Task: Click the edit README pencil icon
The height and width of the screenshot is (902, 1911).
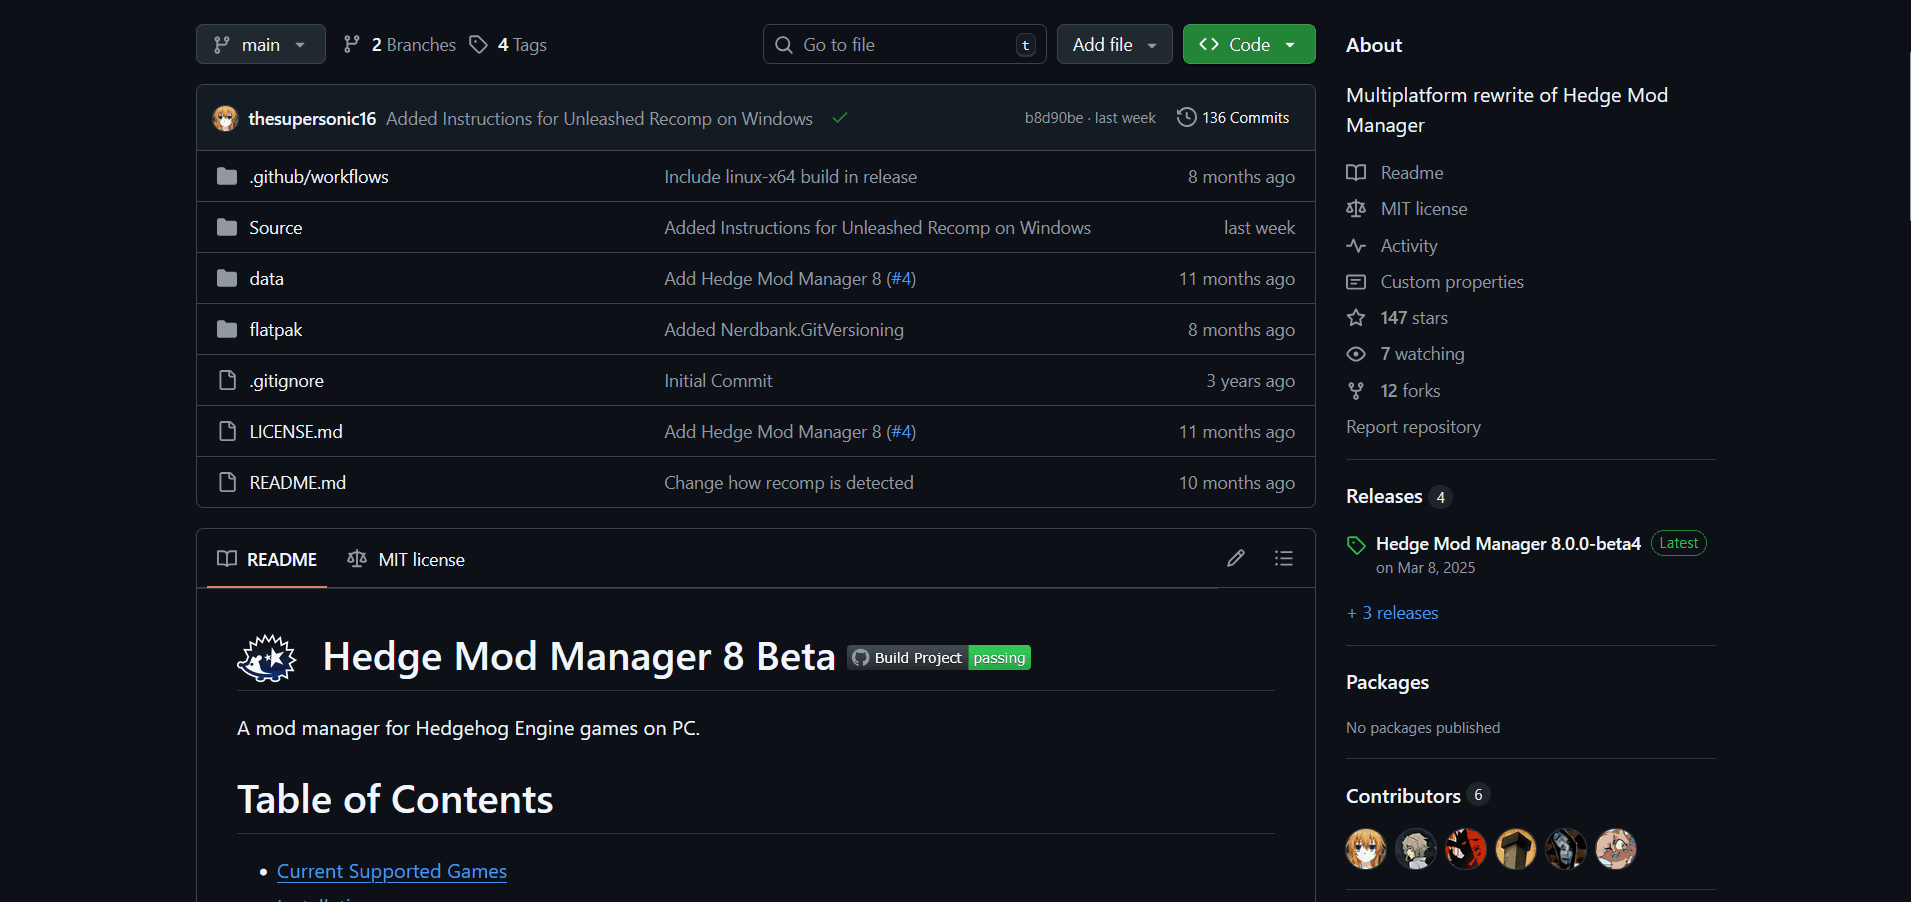Action: pyautogui.click(x=1236, y=558)
